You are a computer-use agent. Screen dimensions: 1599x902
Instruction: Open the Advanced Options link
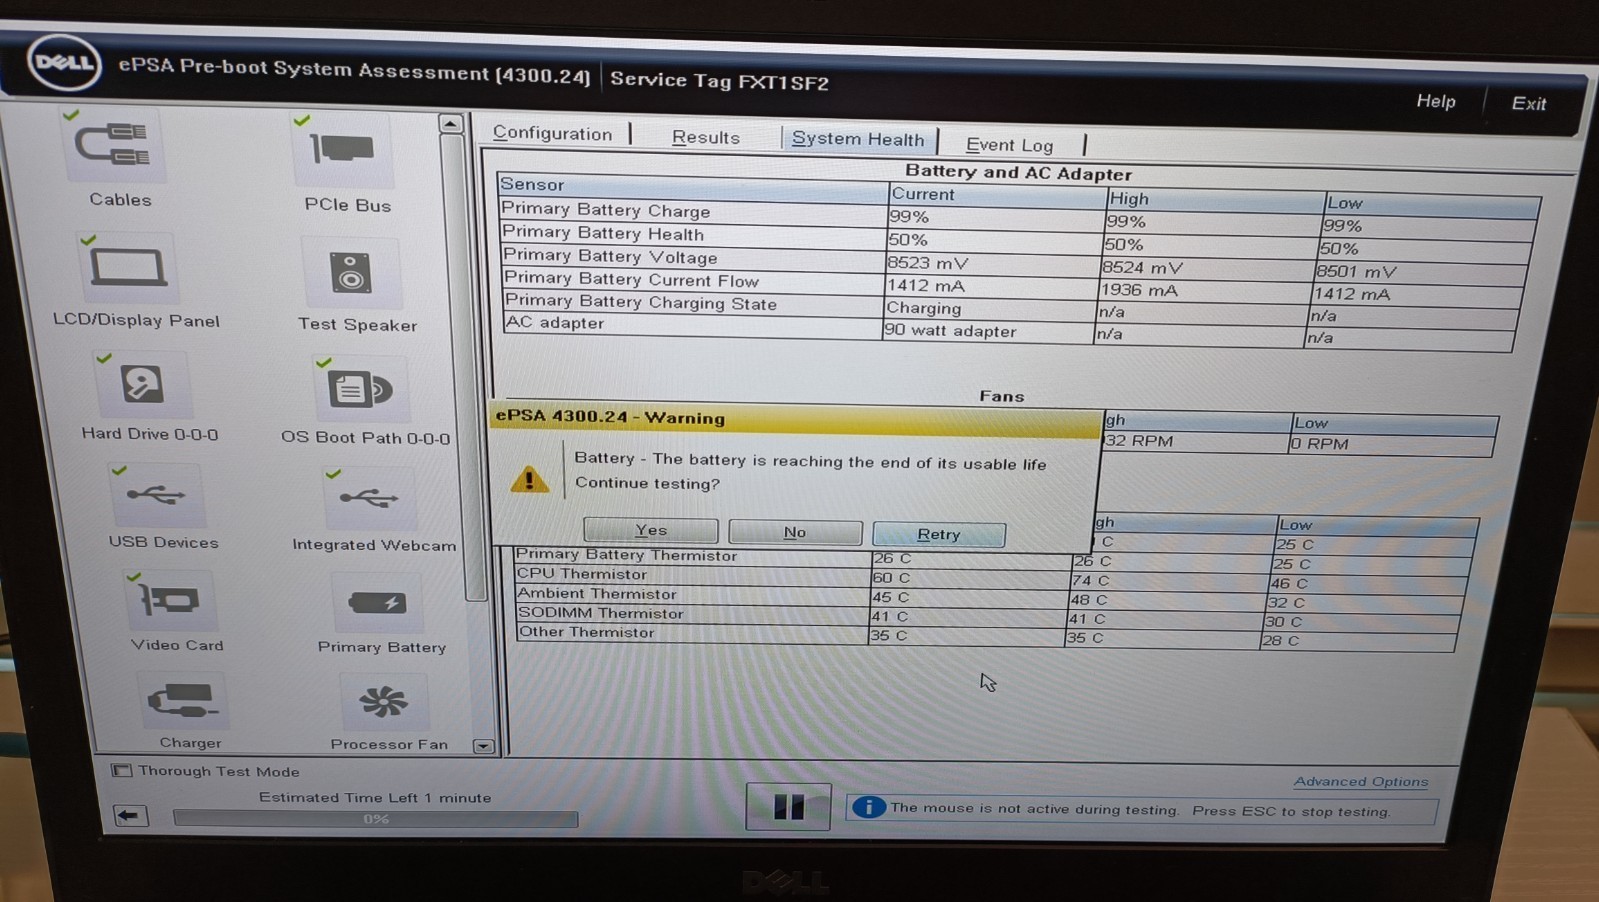pyautogui.click(x=1361, y=781)
